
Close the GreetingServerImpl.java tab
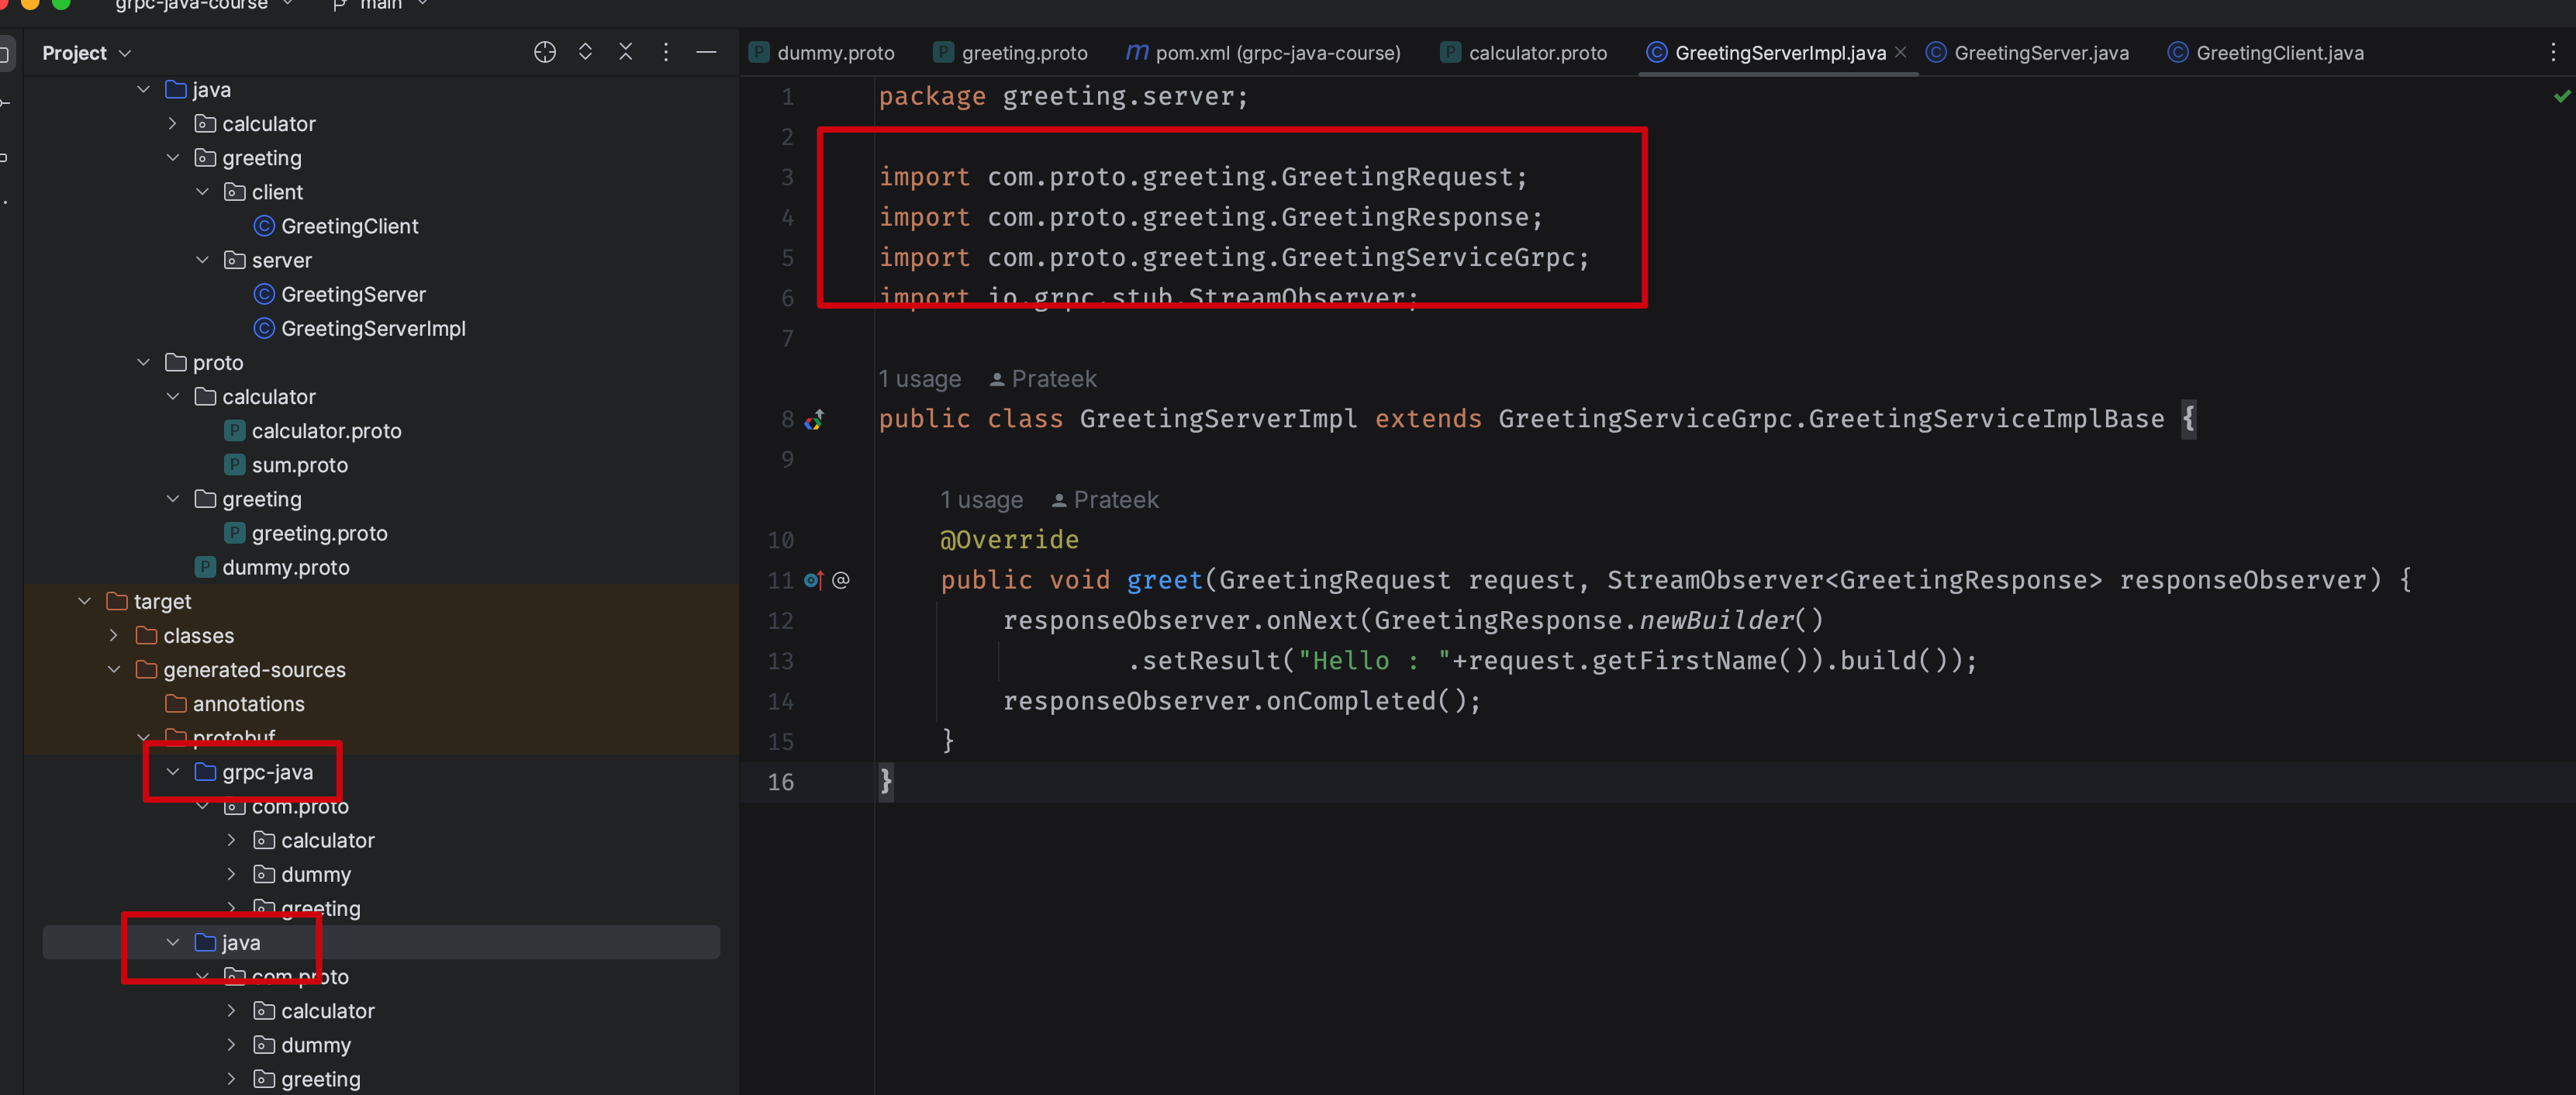pyautogui.click(x=1900, y=52)
